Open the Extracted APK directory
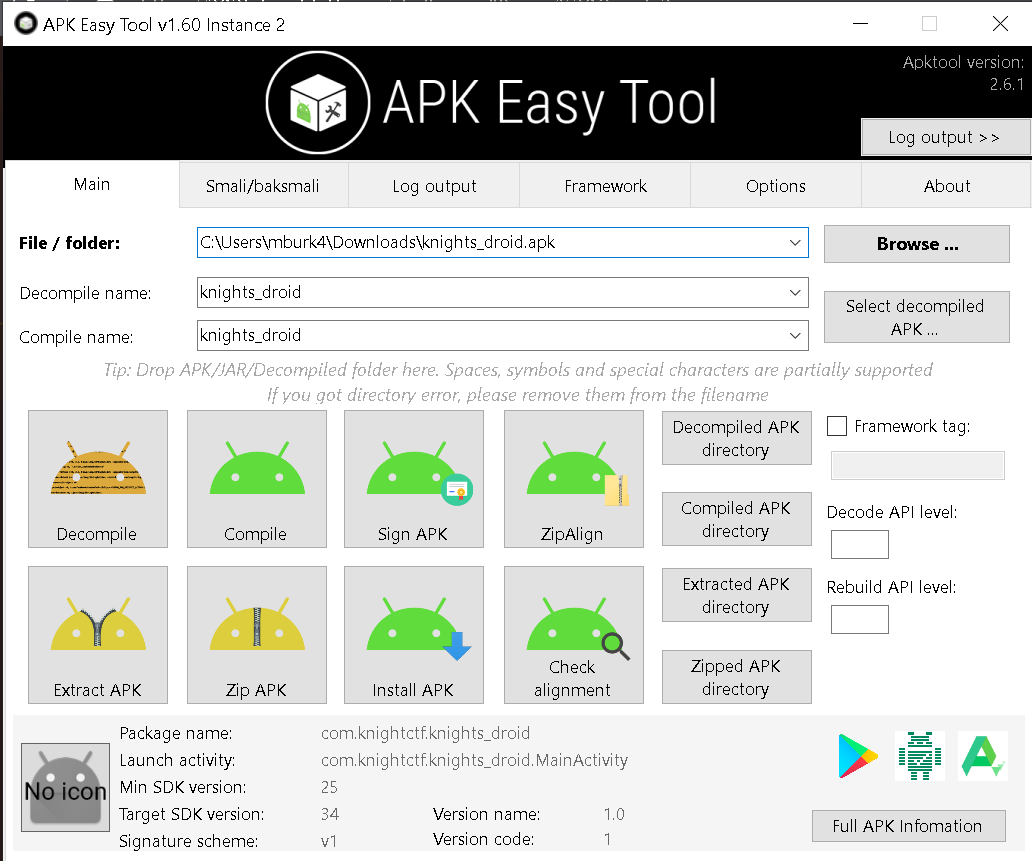This screenshot has width=1032, height=861. tap(736, 595)
